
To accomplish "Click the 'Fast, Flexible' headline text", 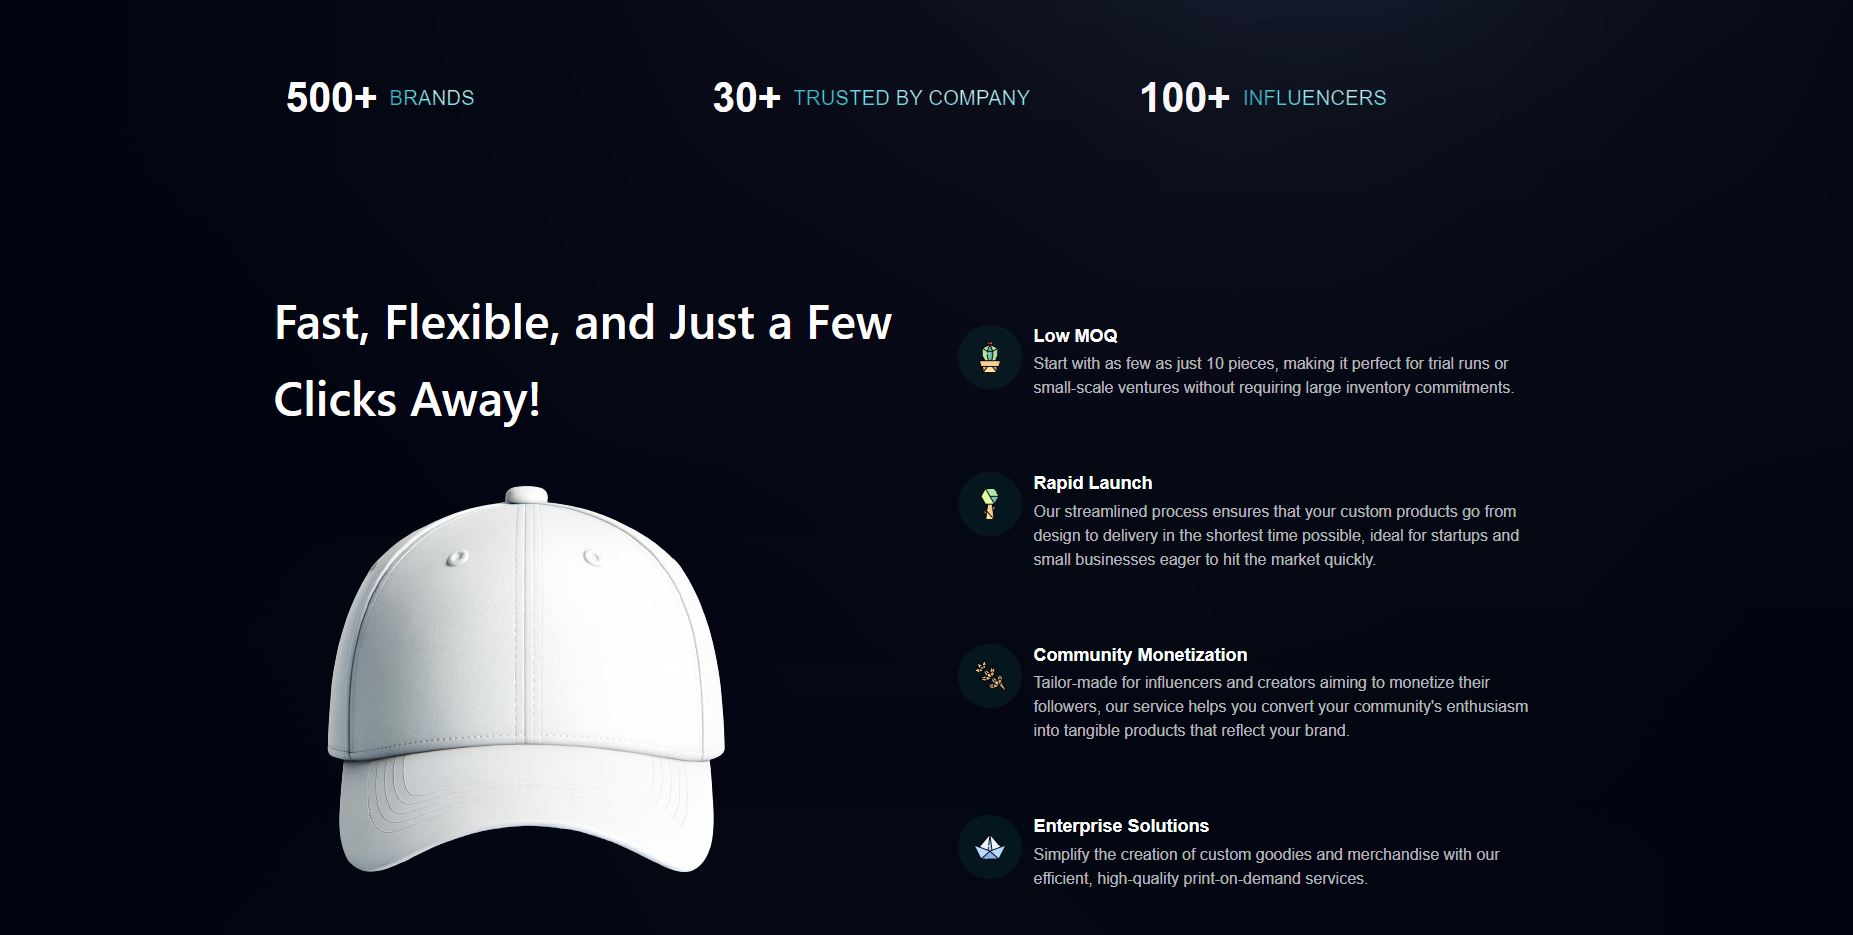I will click(583, 361).
